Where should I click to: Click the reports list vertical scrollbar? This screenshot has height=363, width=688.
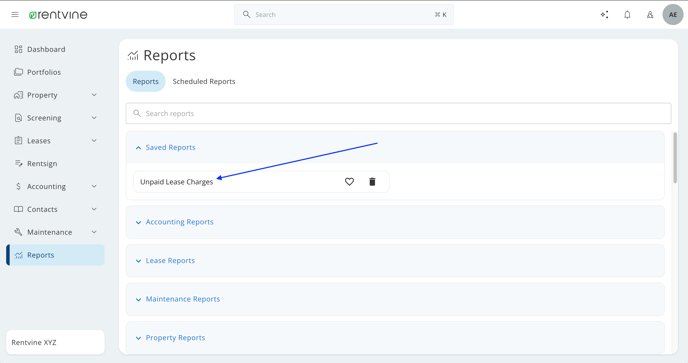click(675, 158)
